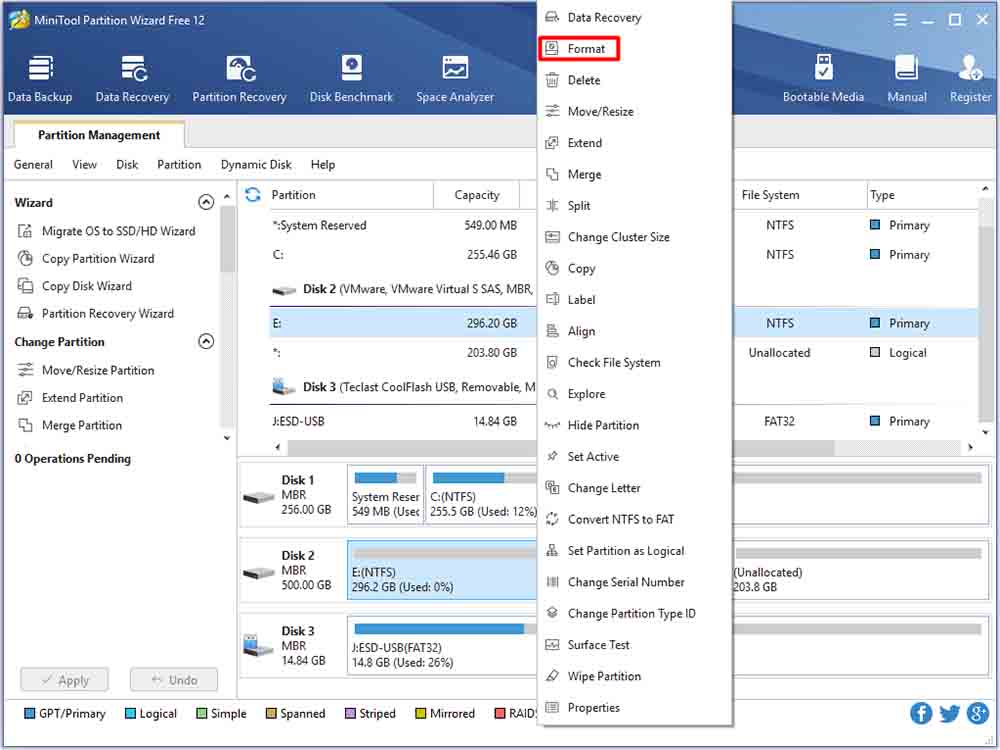Start the Partition Recovery Wizard
Viewport: 1000px width, 750px height.
point(96,313)
